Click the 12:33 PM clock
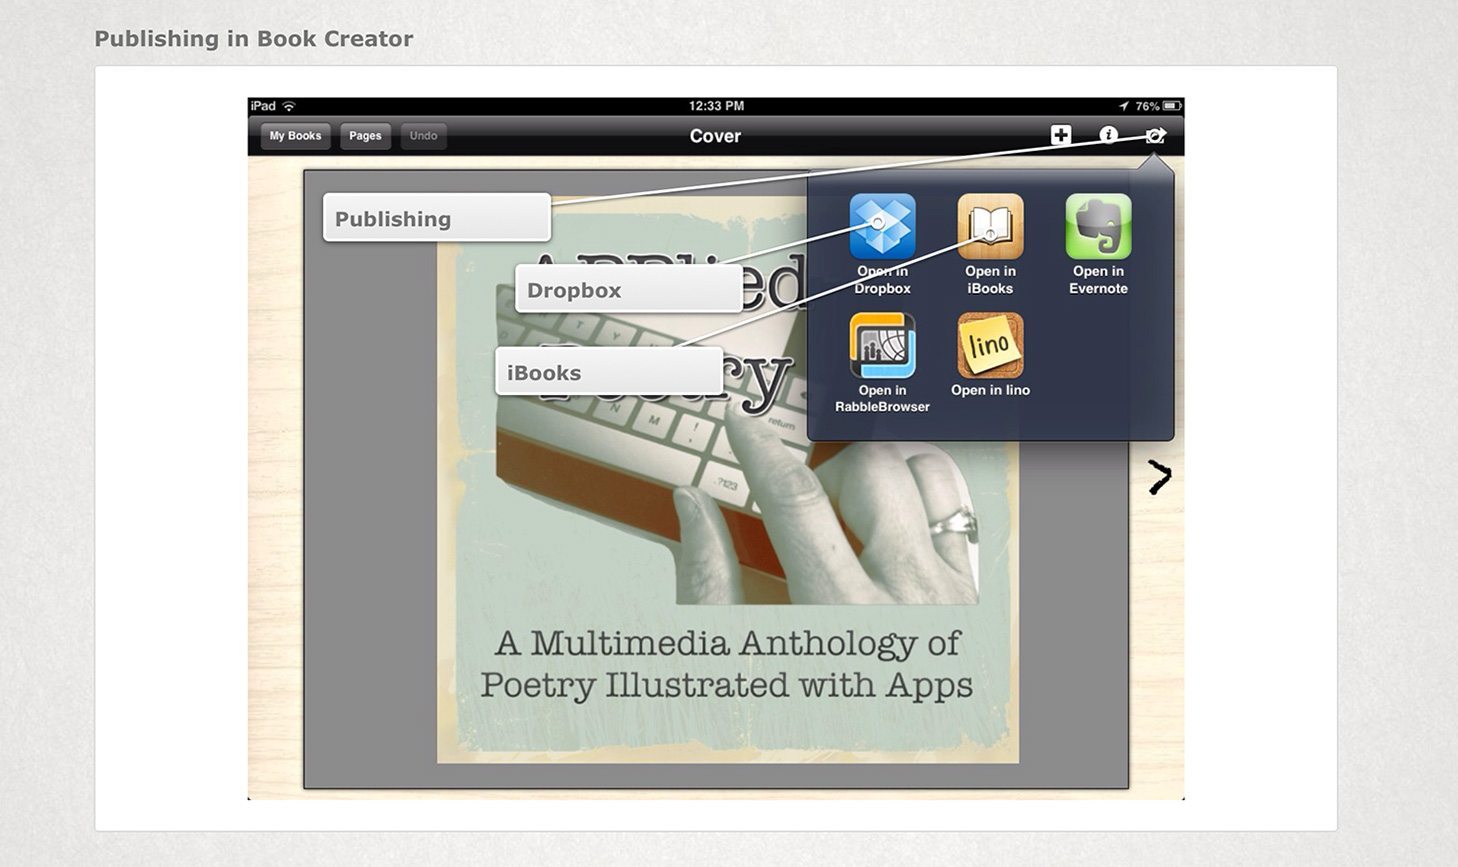The width and height of the screenshot is (1458, 867). click(x=716, y=106)
